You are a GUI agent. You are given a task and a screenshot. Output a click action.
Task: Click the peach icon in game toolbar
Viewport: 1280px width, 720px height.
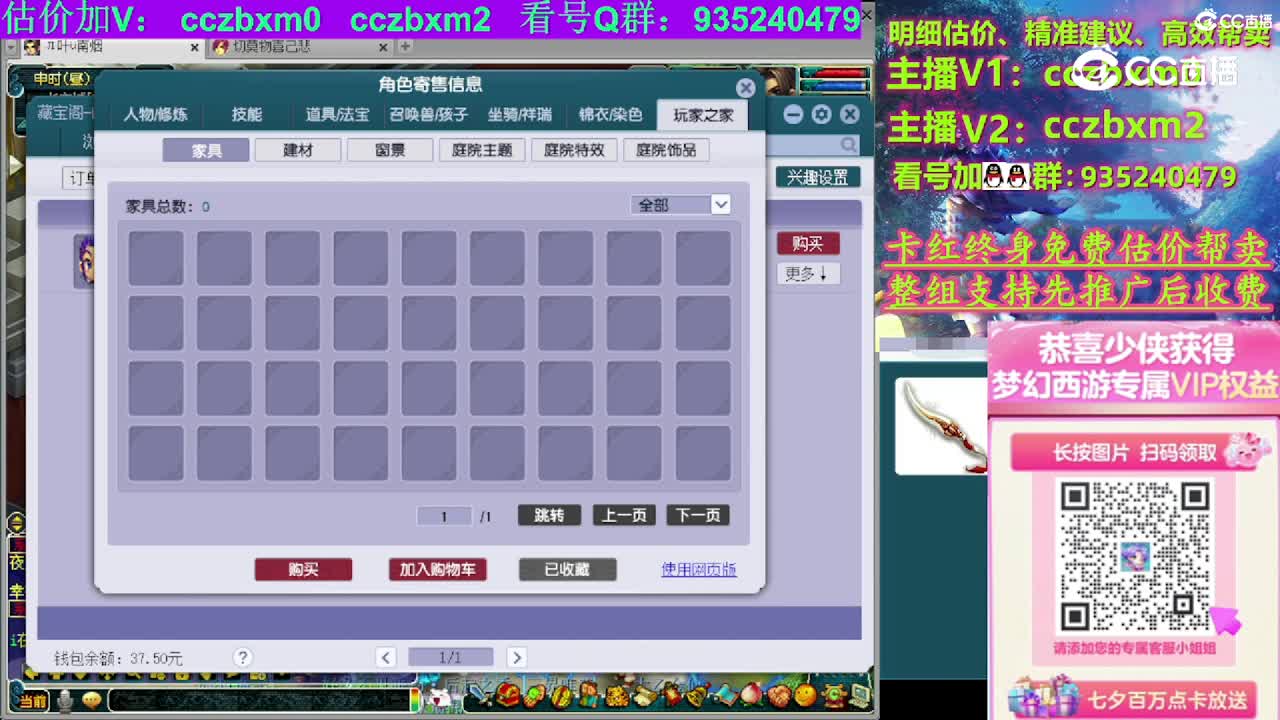coord(750,694)
